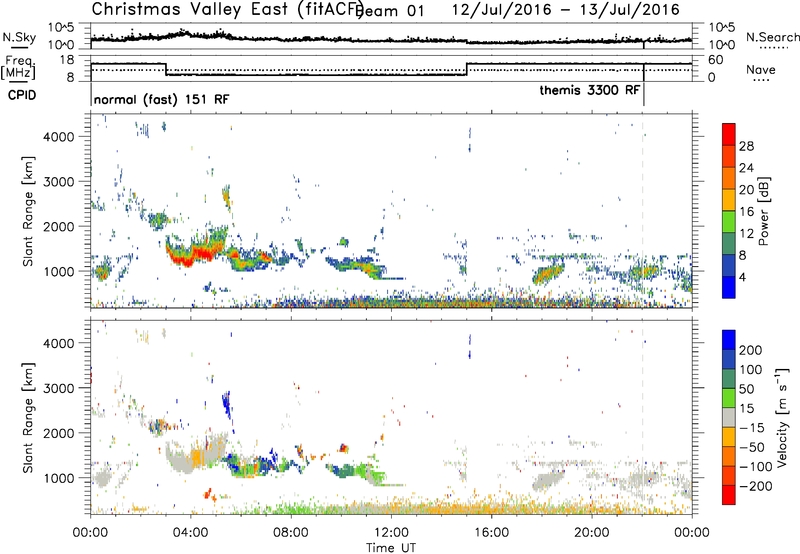800x554 pixels.
Task: Select the '4' label on Power colorbar
Action: click(742, 277)
